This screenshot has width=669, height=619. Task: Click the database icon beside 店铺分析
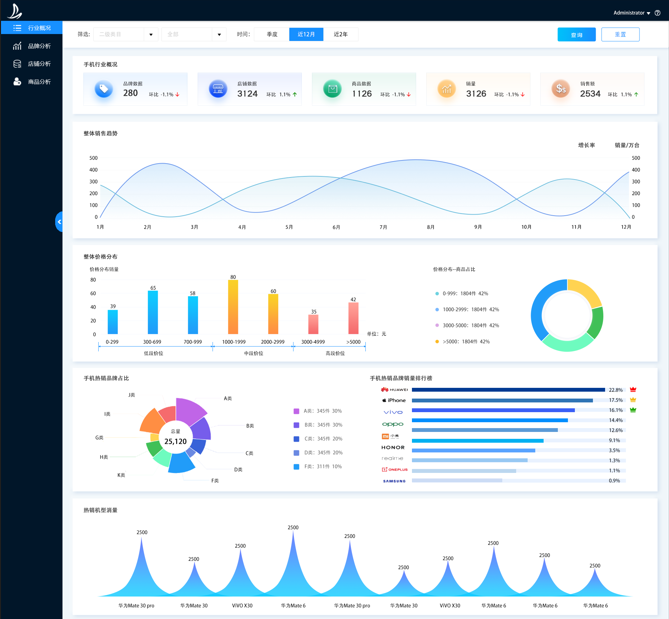[17, 64]
